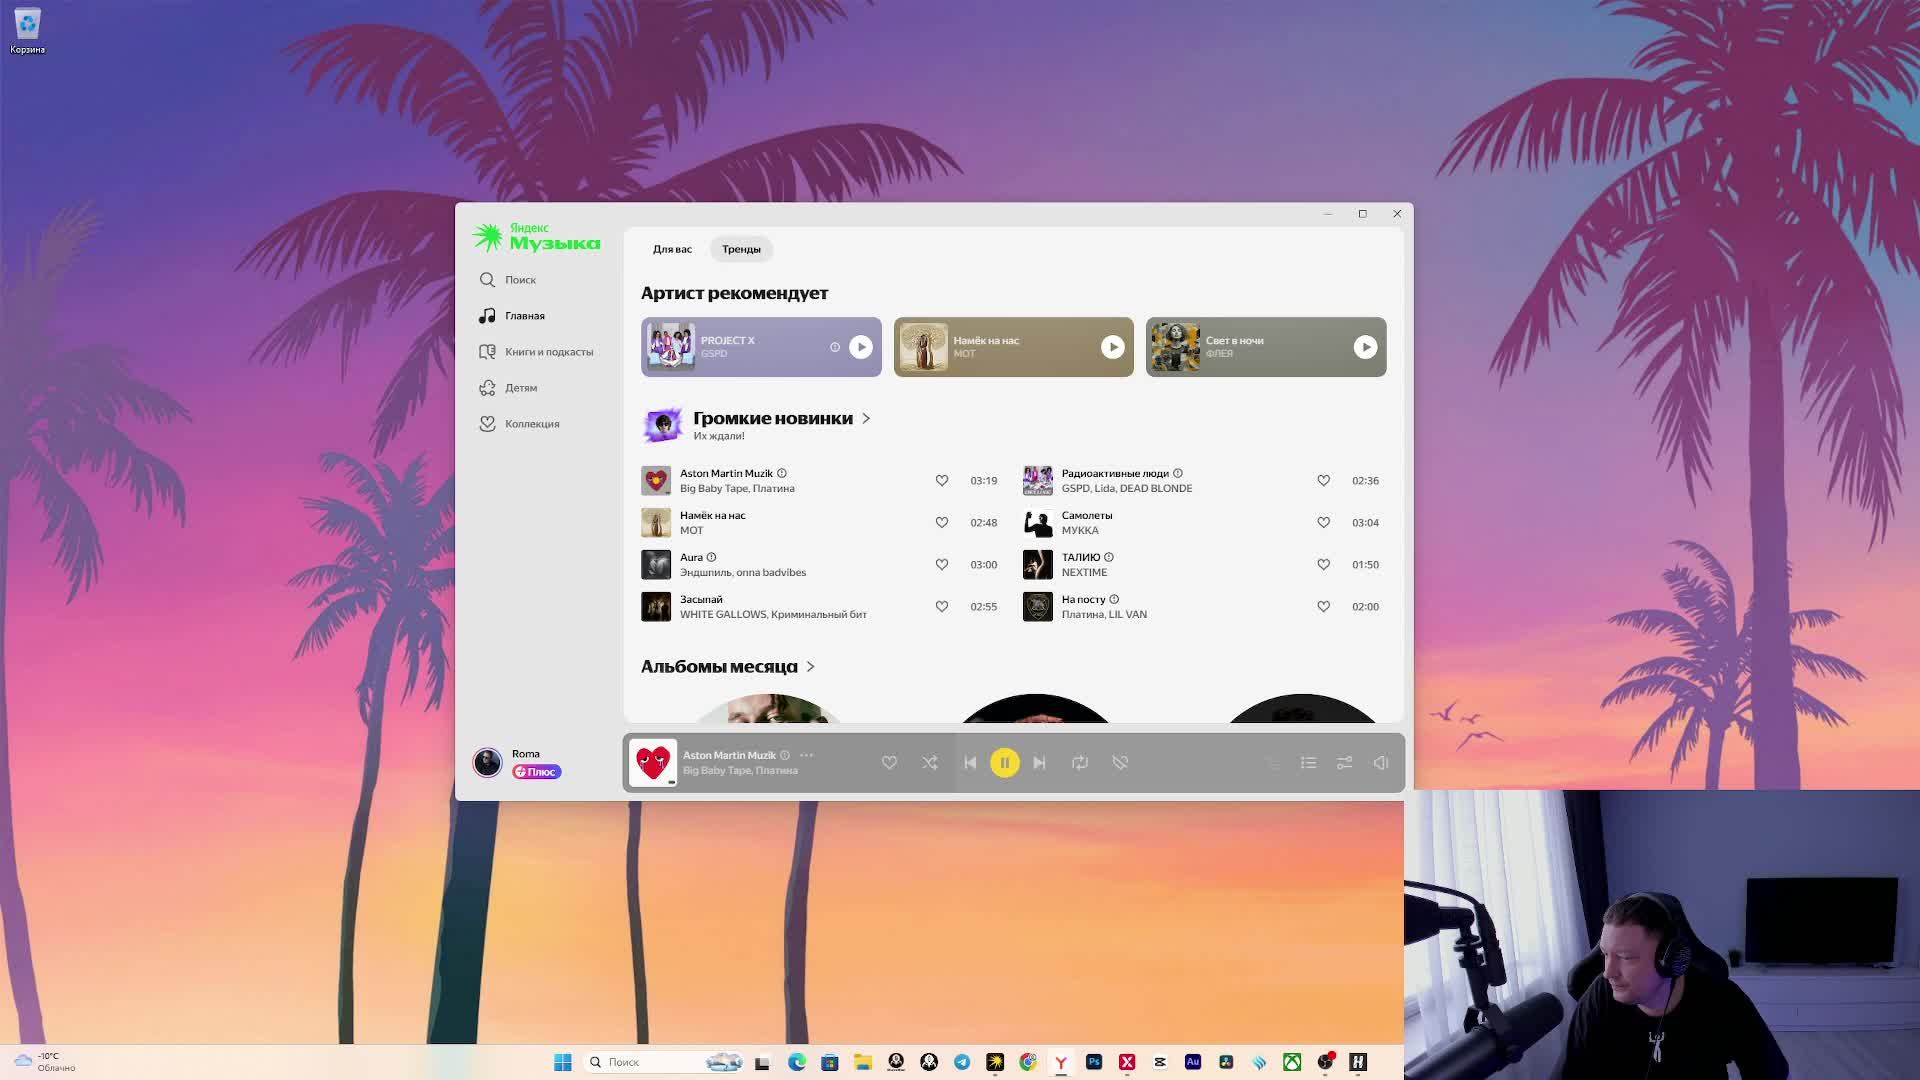The width and height of the screenshot is (1920, 1080).
Task: Switch to the Тренды tab
Action: [741, 249]
